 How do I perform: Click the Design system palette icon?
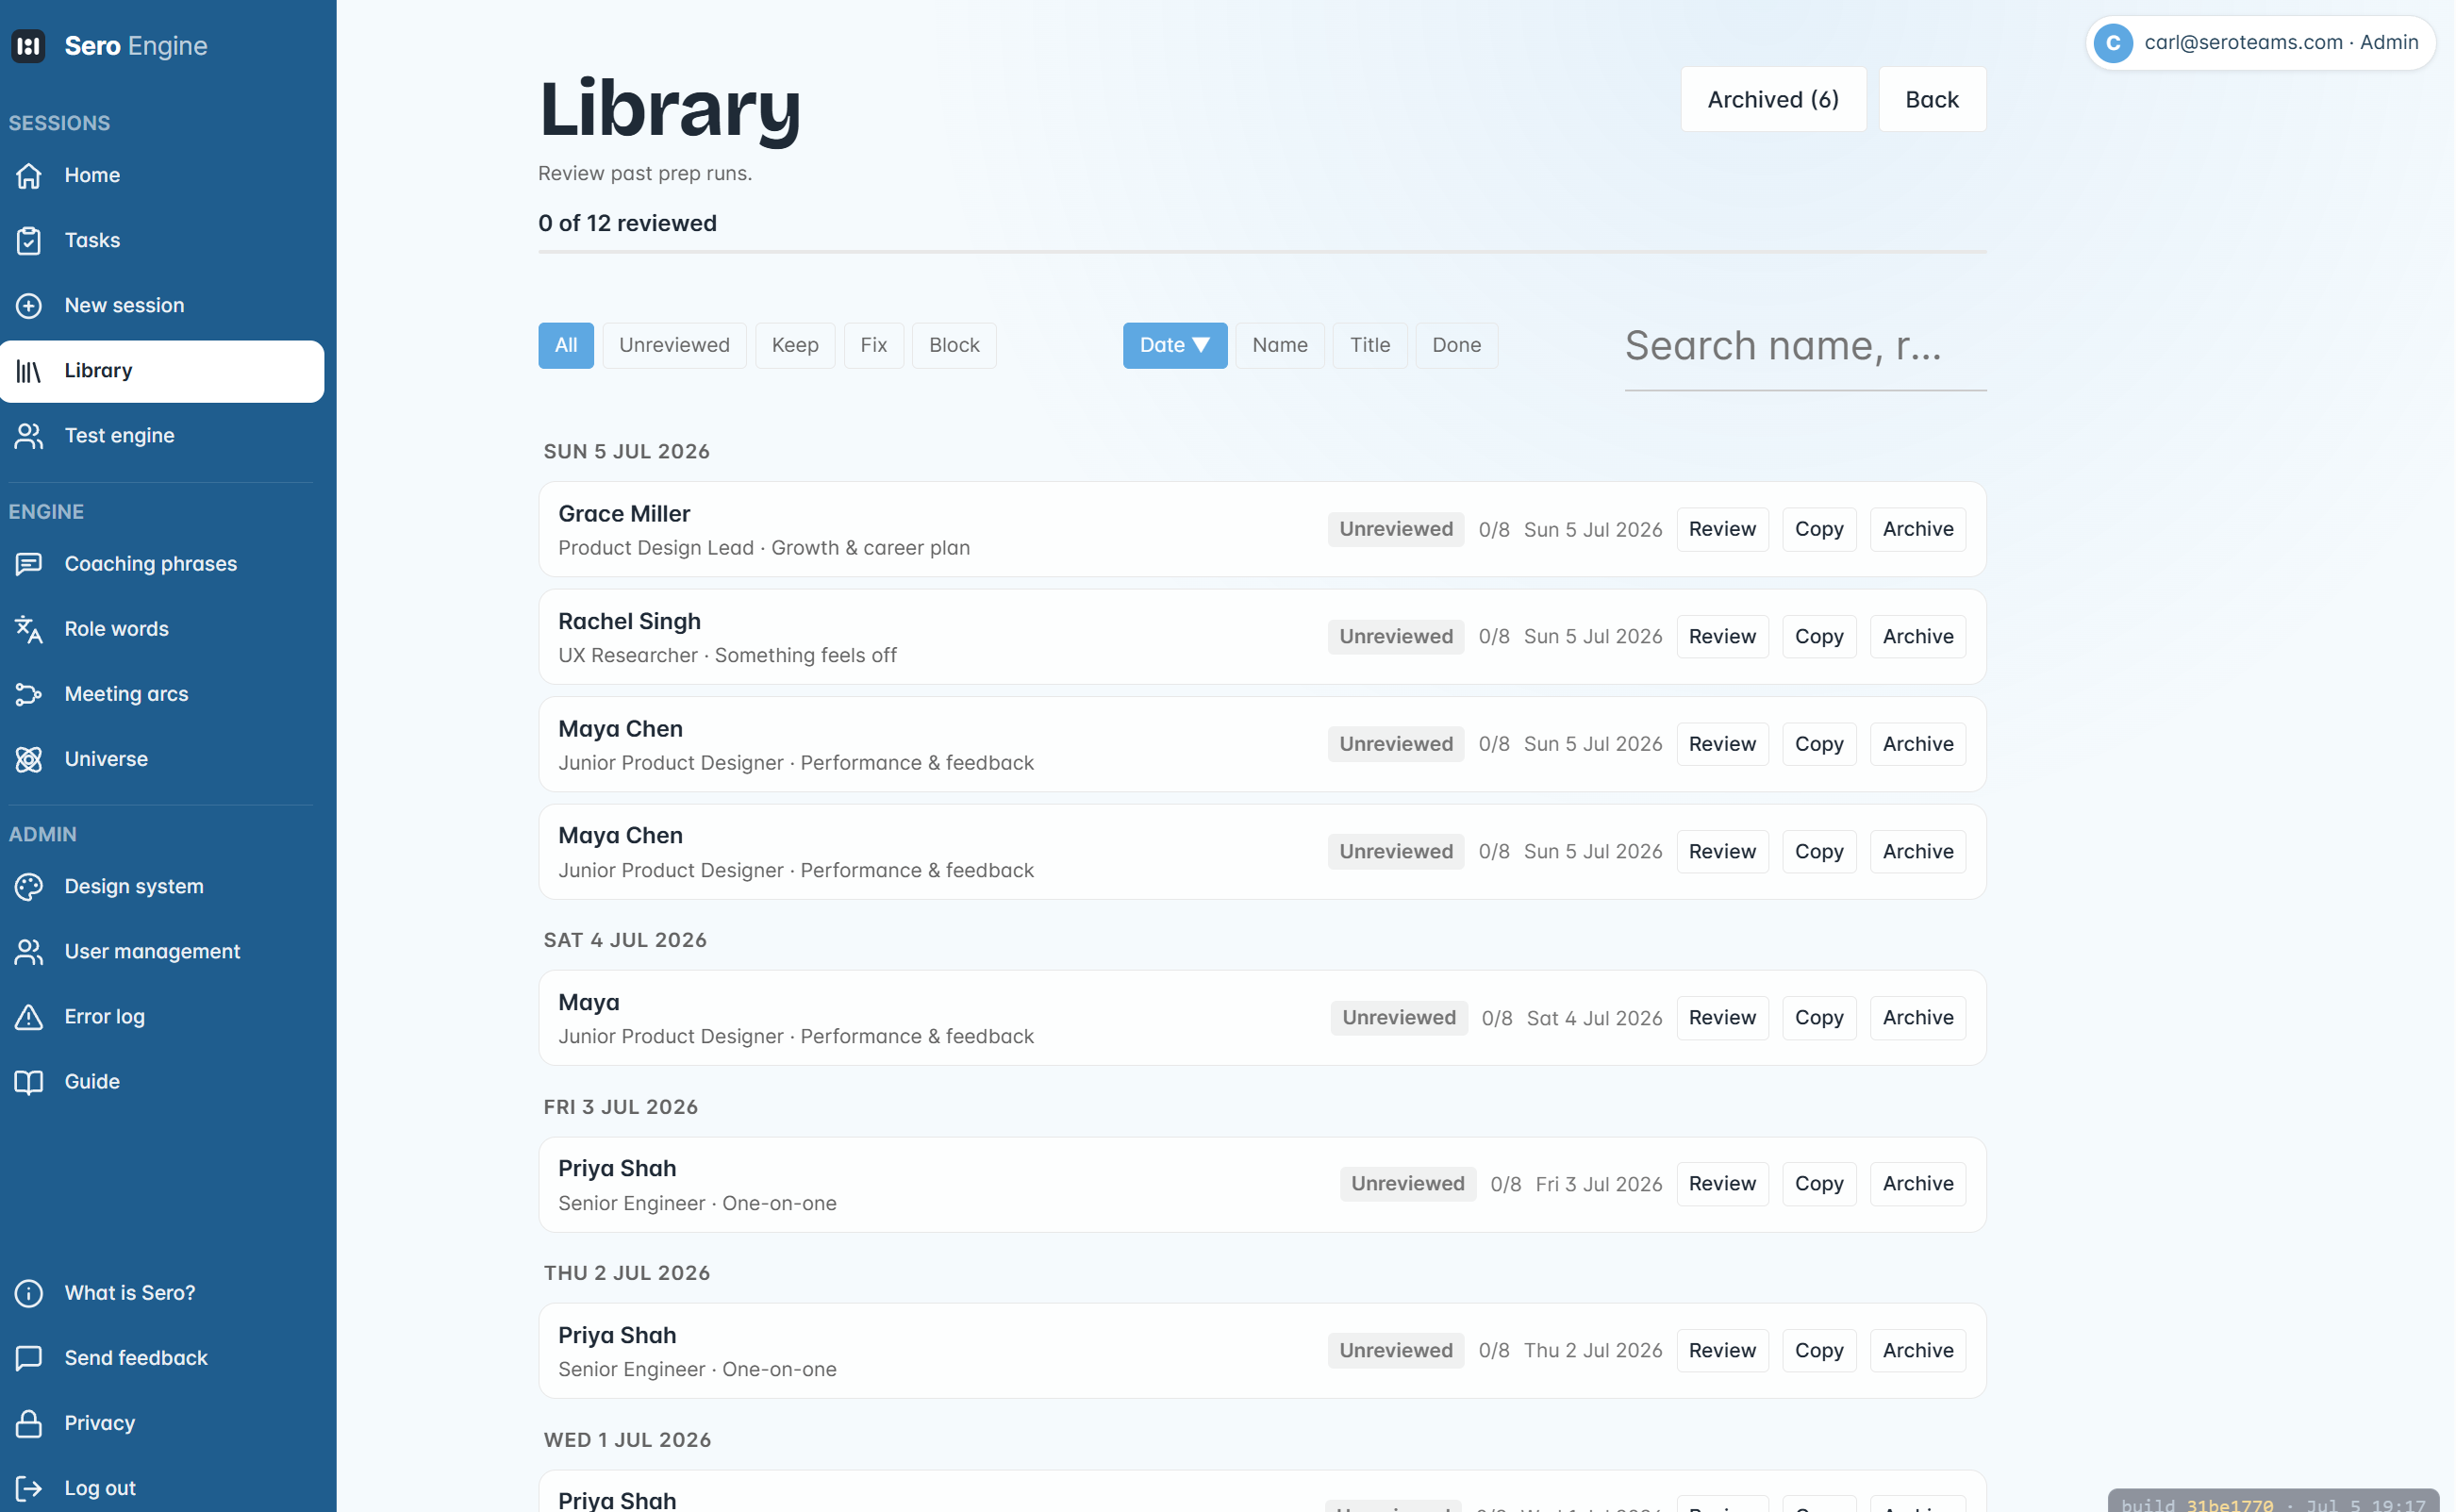pyautogui.click(x=29, y=886)
